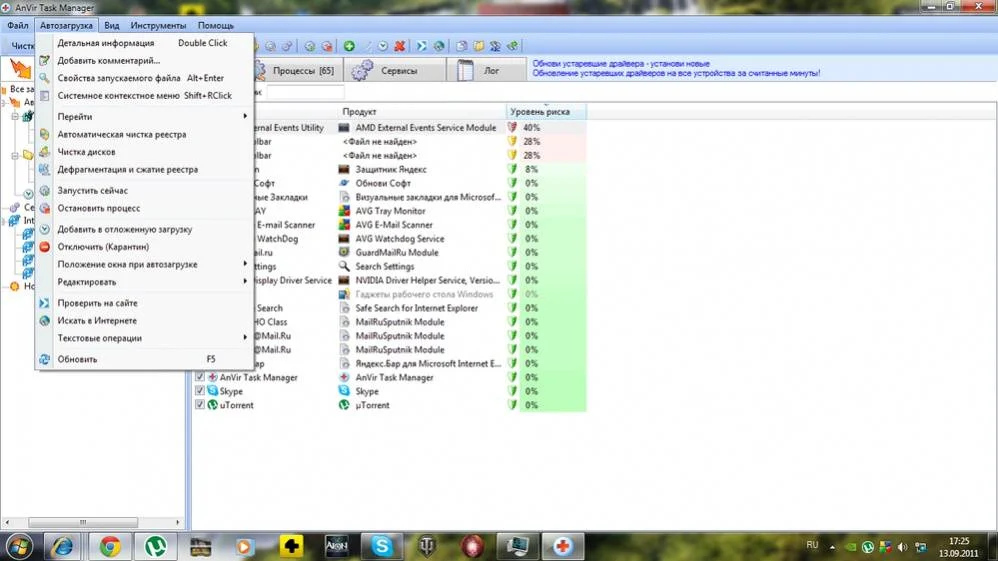Click the Aion game taskbar icon
This screenshot has width=998, height=561.
tap(337, 546)
